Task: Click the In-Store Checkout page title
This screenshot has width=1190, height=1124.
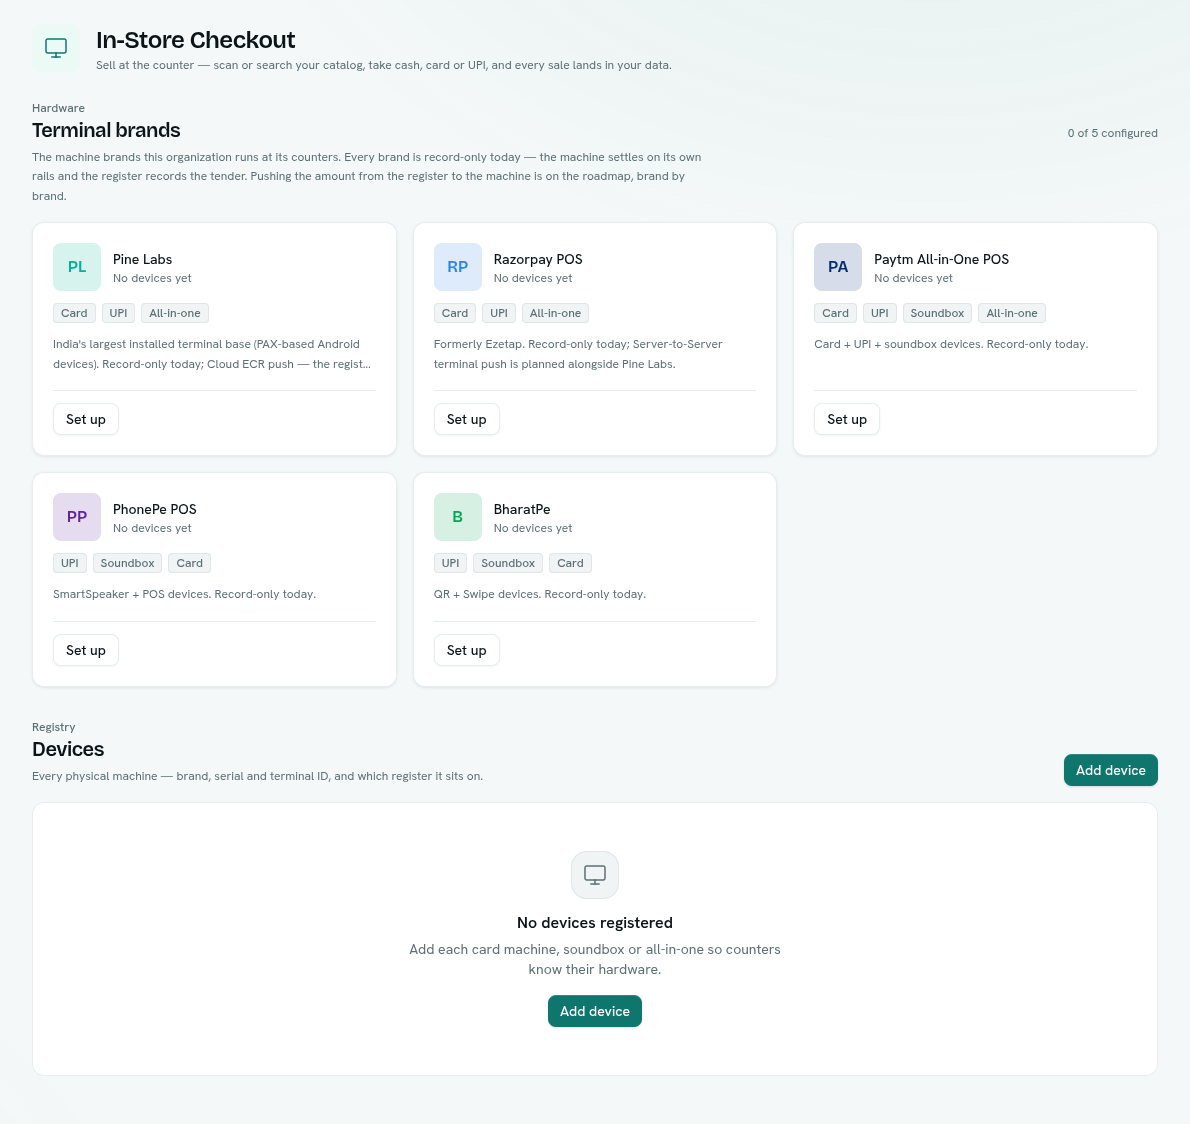Action: (196, 39)
